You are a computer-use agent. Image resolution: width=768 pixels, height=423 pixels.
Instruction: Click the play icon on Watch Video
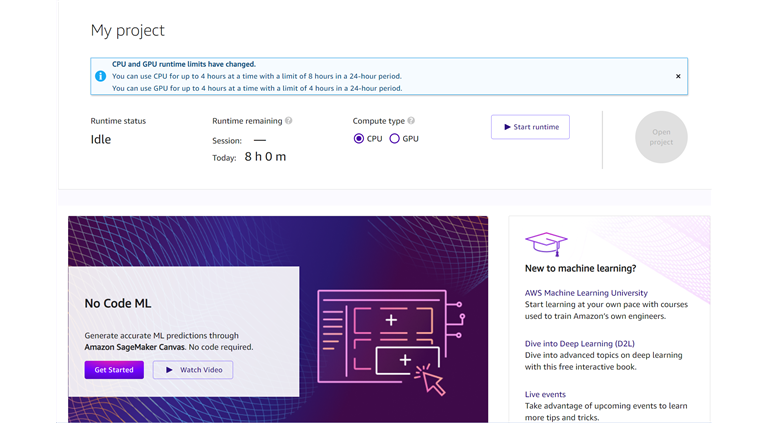coord(169,370)
